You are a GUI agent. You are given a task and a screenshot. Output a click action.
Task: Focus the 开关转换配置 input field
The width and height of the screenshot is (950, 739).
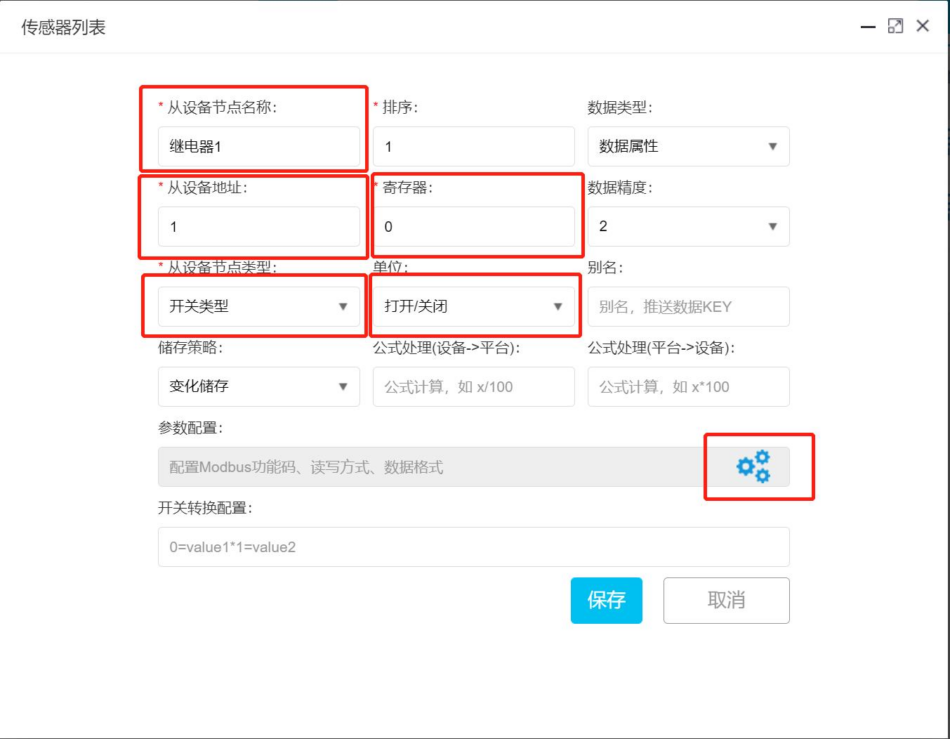pos(474,546)
